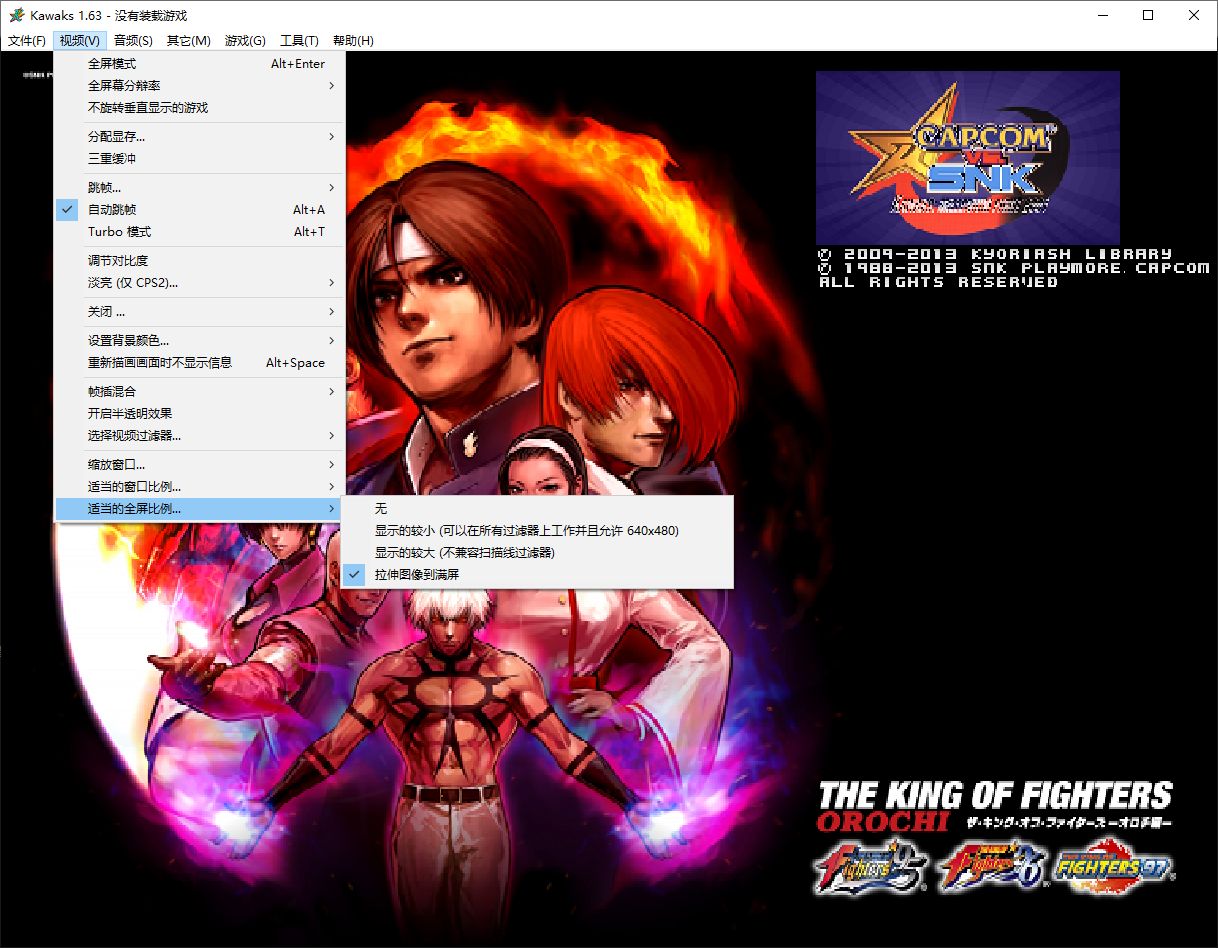Open the 音频(S) menu
The height and width of the screenshot is (948, 1218).
133,41
